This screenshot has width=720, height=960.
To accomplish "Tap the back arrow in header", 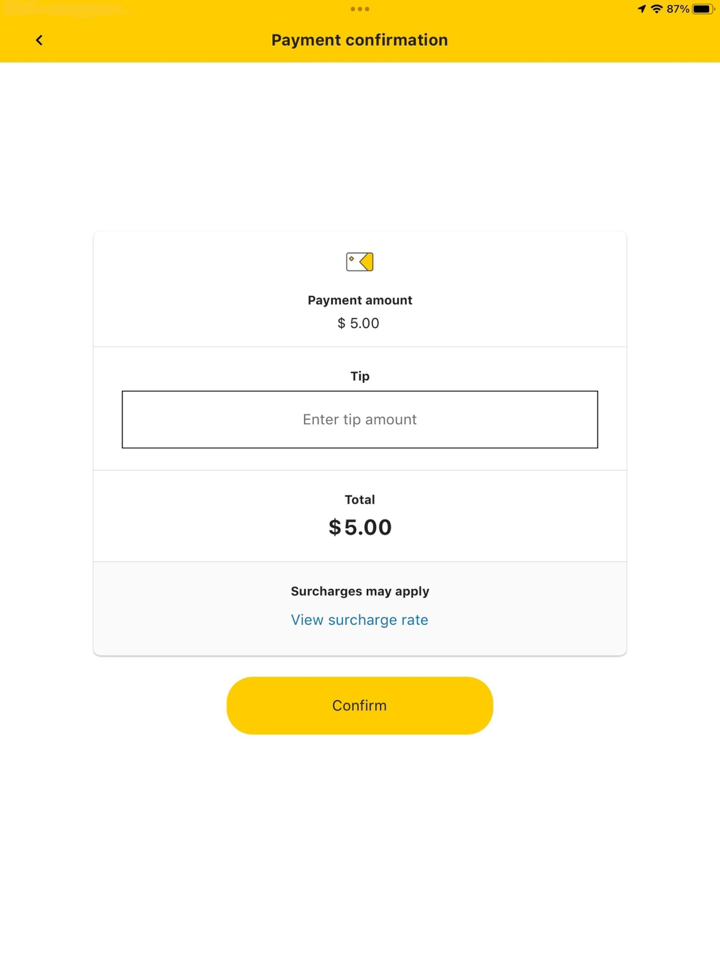I will click(39, 40).
